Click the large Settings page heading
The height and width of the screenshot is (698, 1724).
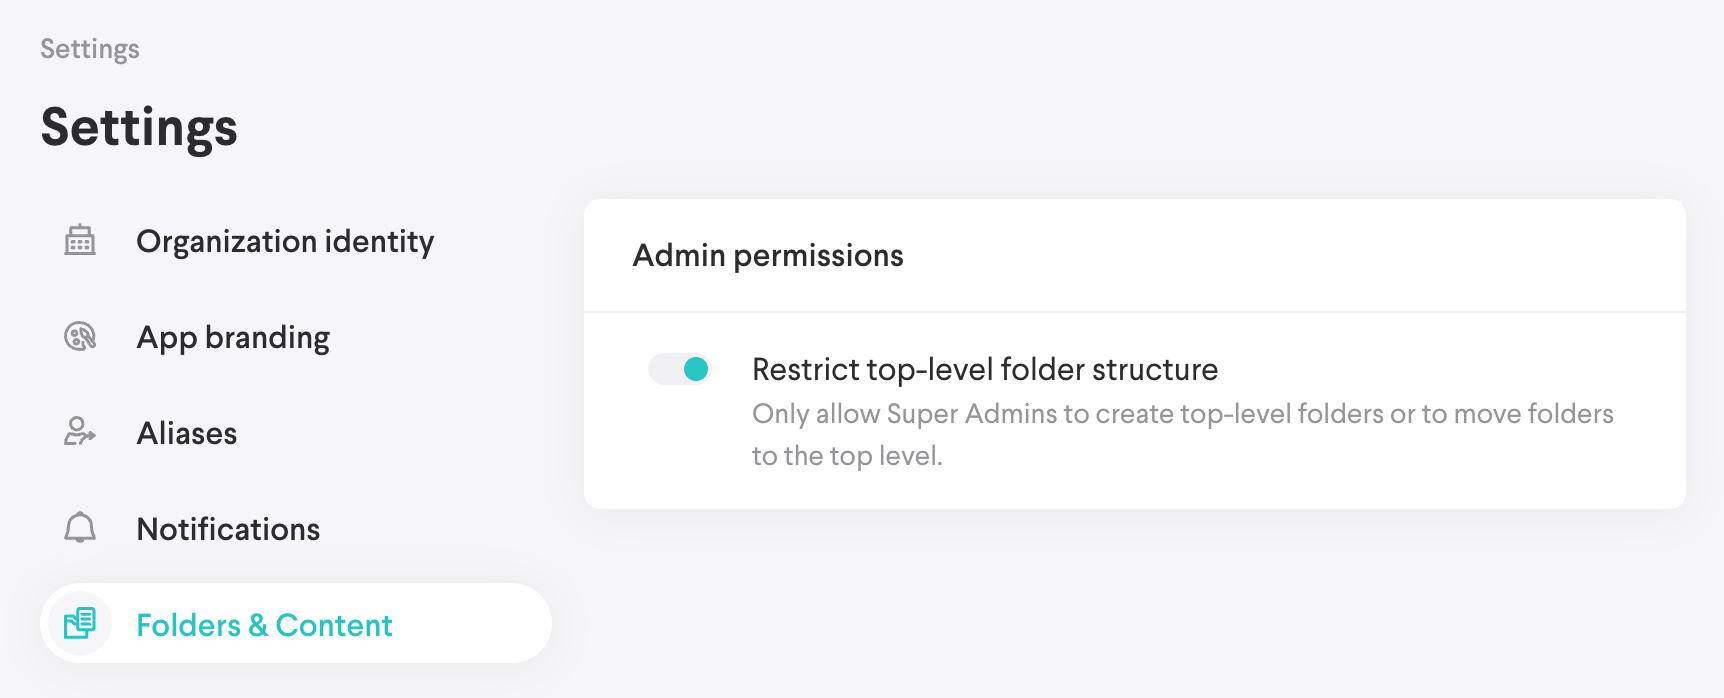coord(139,128)
